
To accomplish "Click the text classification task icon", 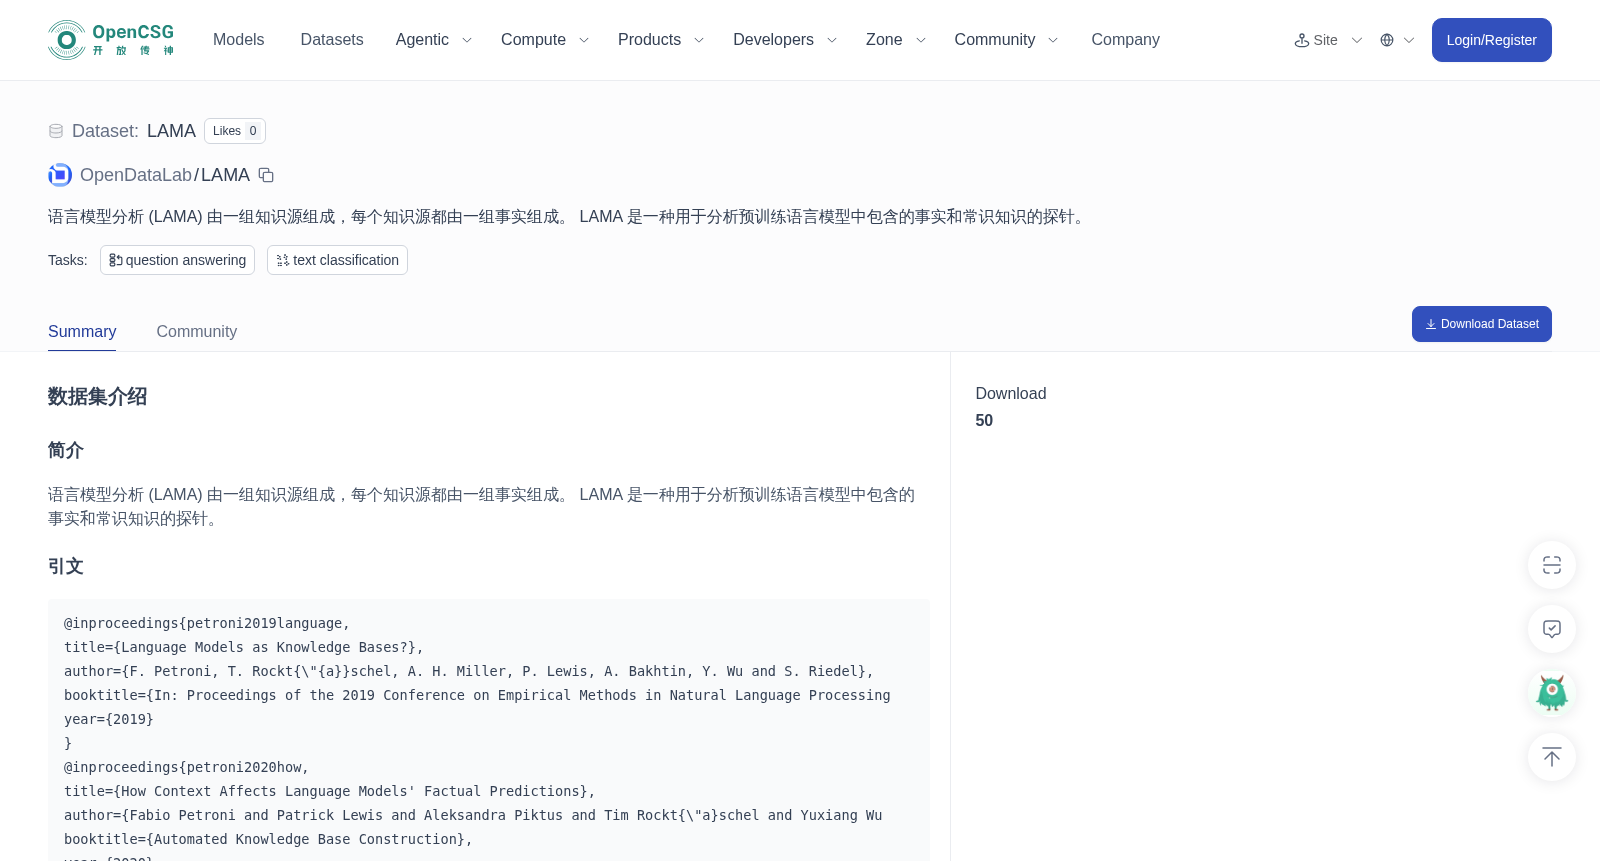I will 283,260.
